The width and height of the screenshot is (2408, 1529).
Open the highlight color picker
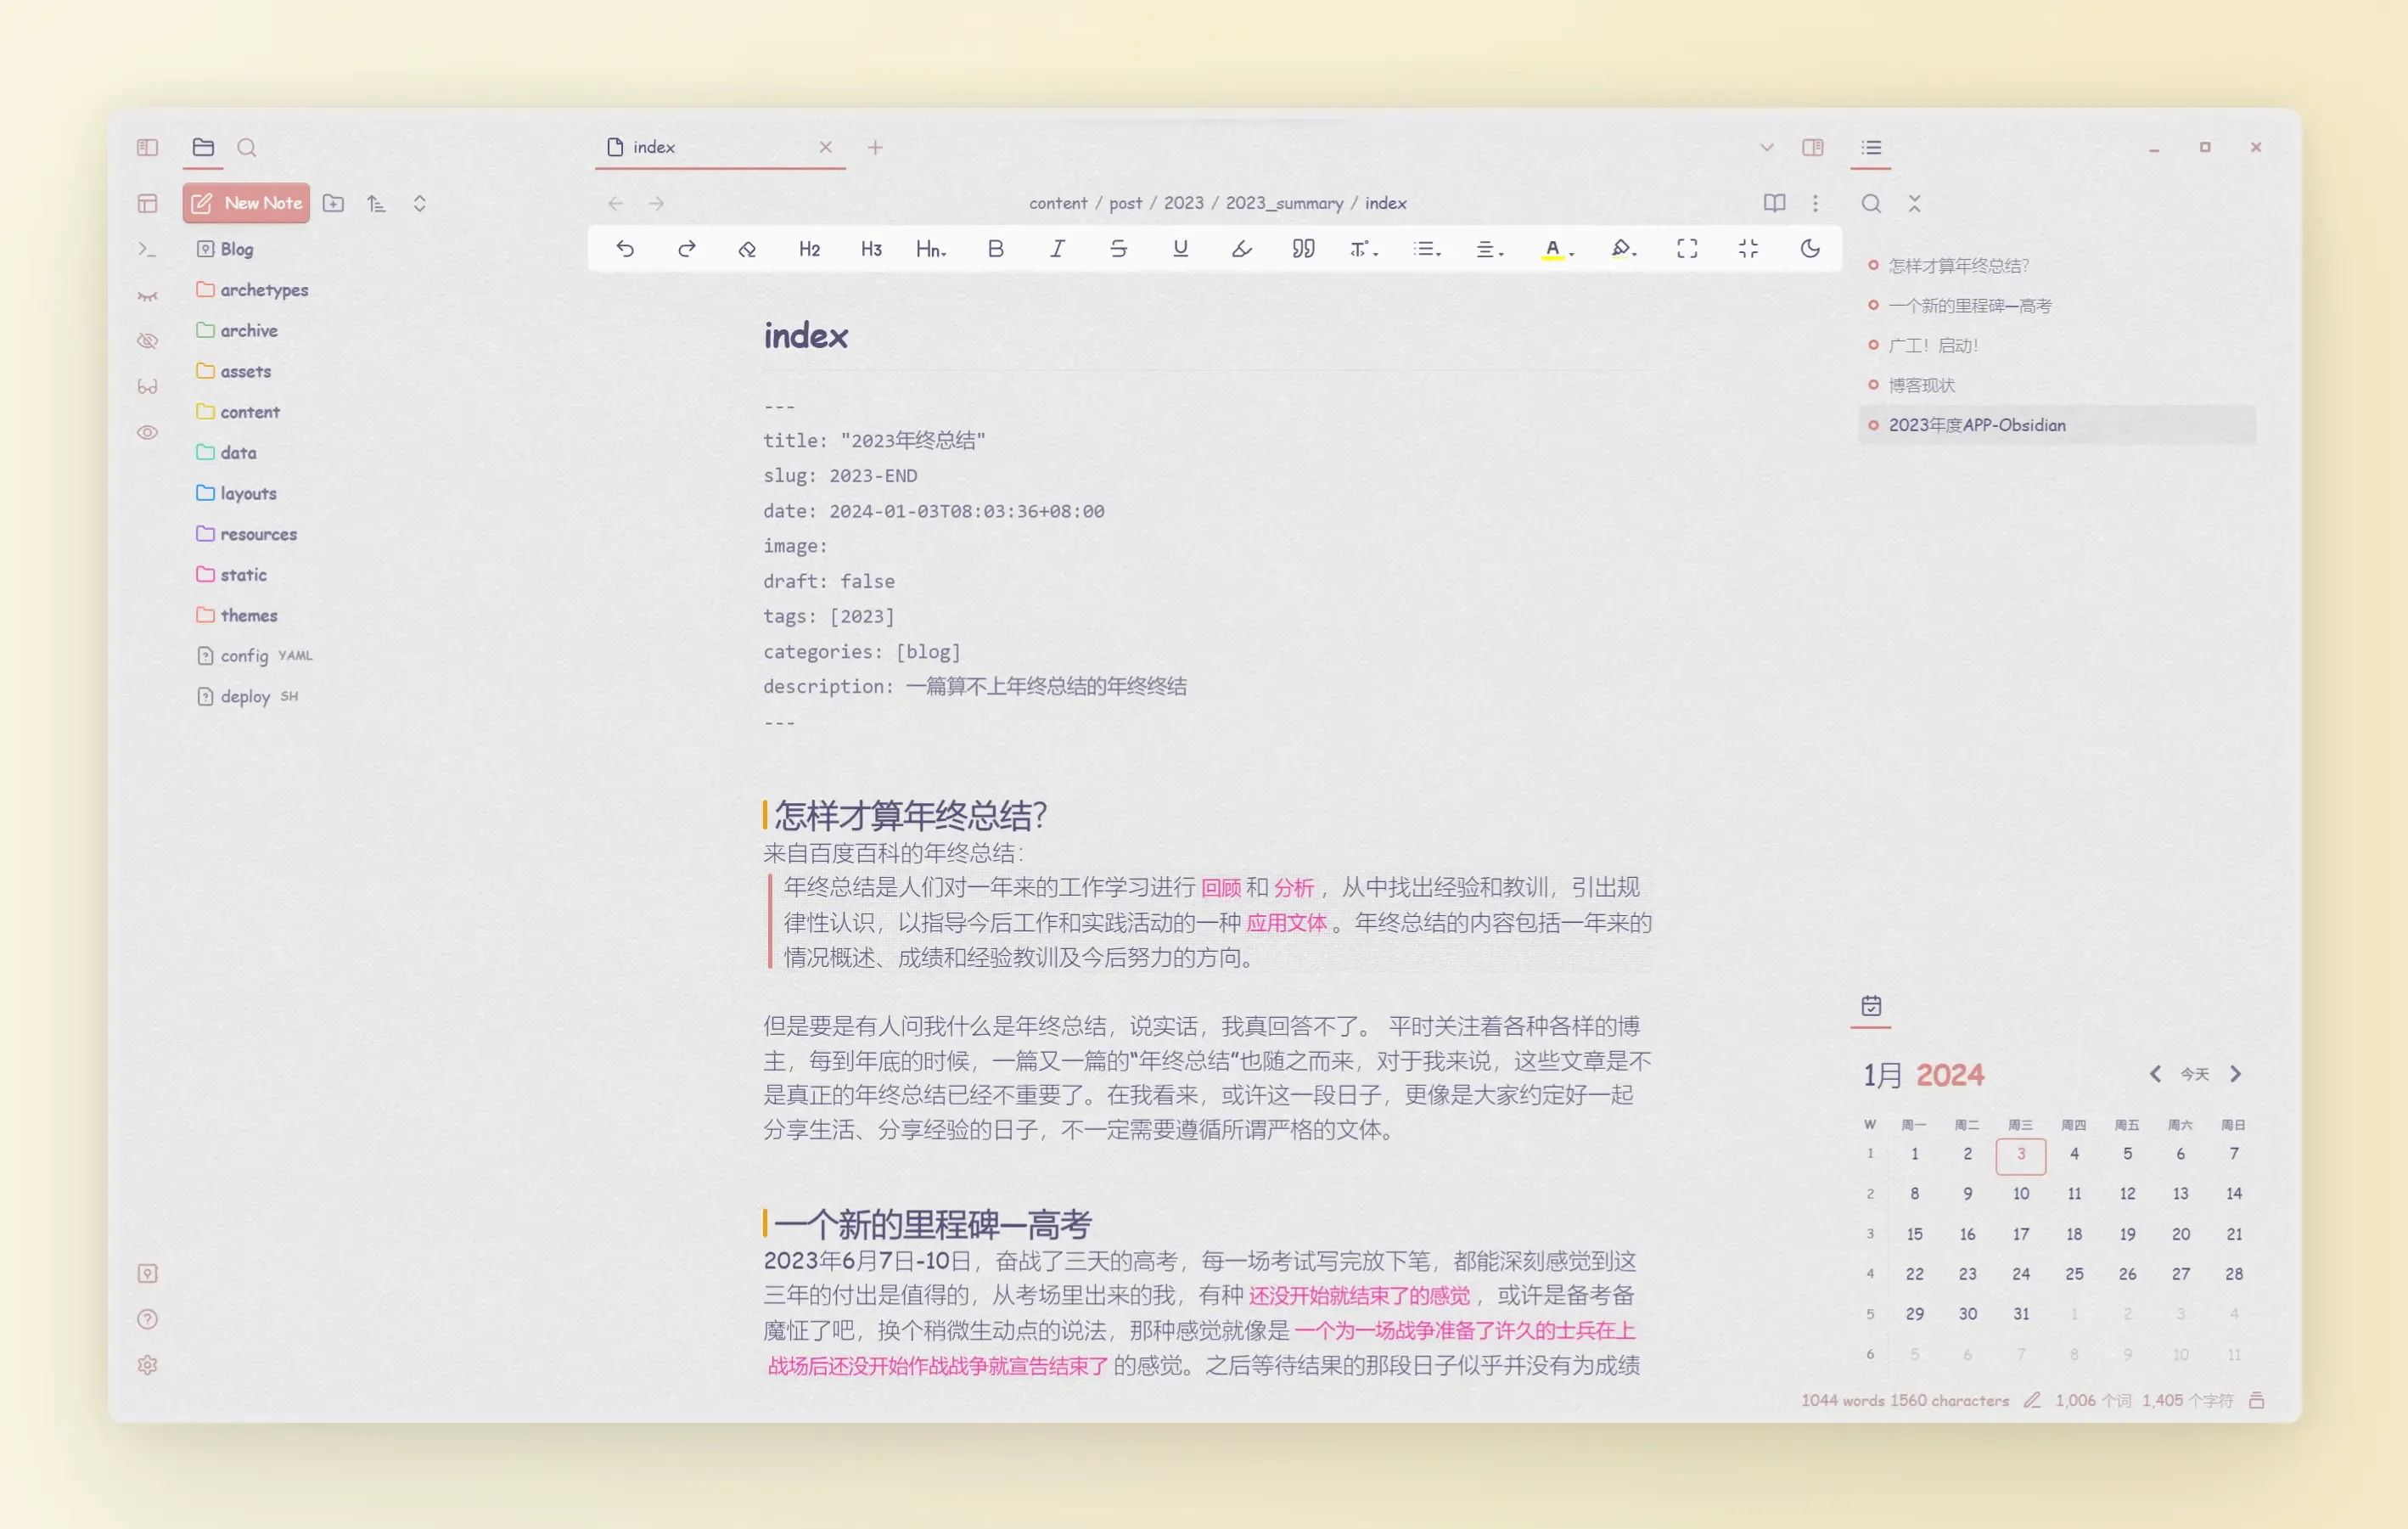pos(1623,249)
